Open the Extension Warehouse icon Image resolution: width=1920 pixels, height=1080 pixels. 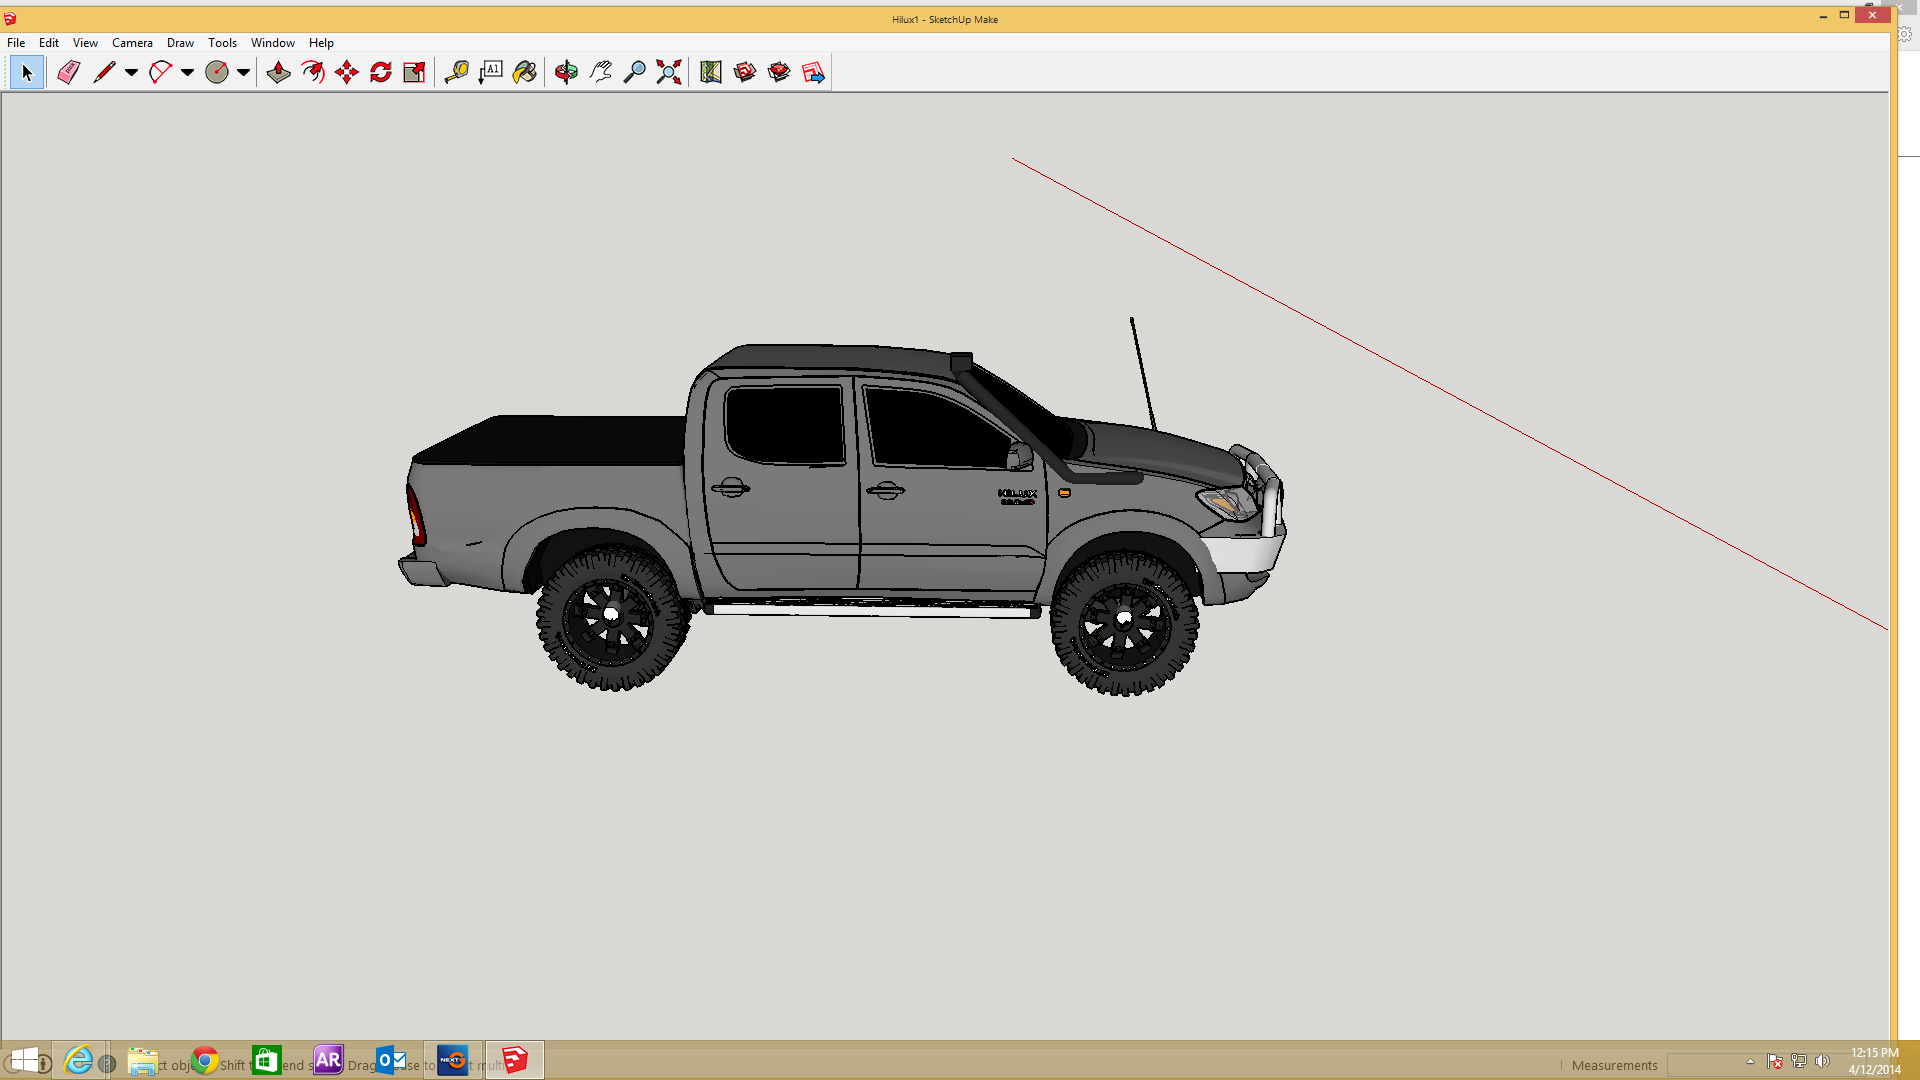click(778, 72)
